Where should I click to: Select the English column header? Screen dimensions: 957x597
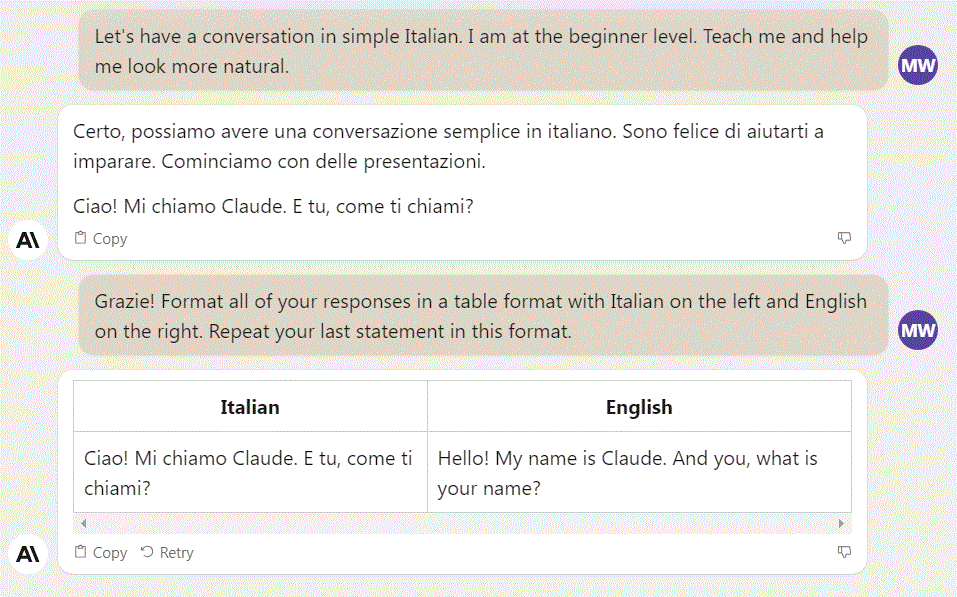(639, 407)
